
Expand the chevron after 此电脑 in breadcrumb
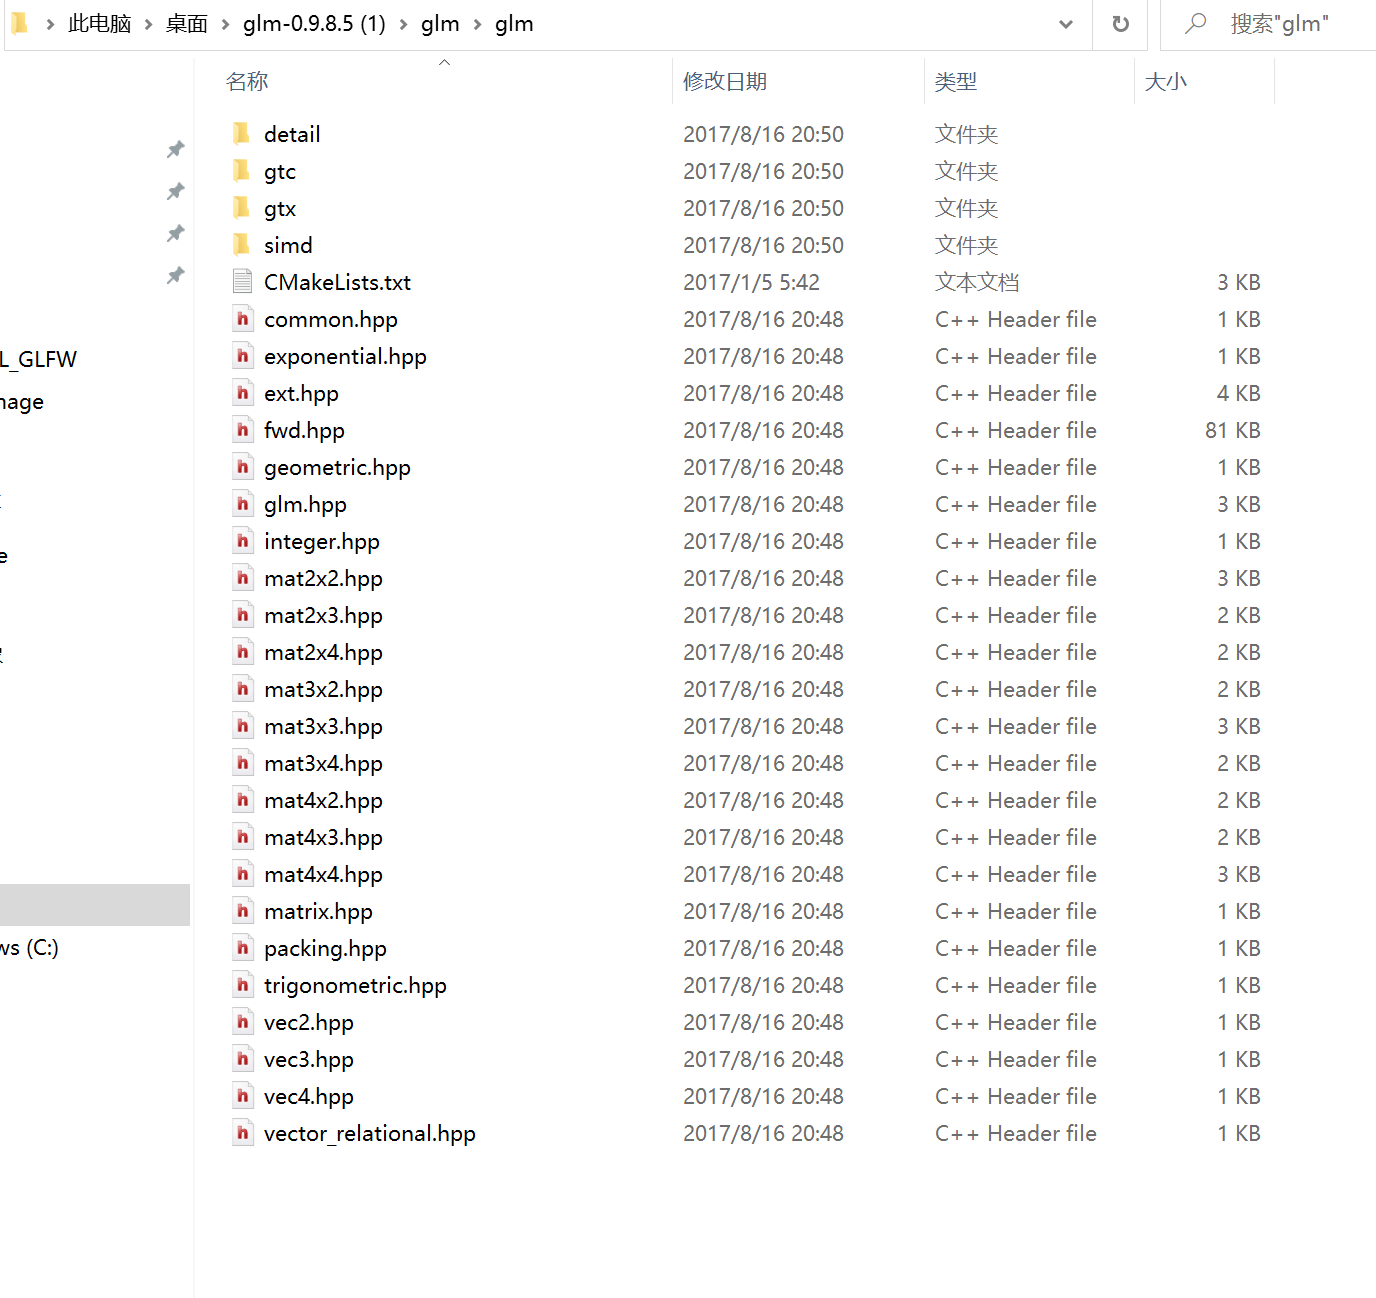(x=148, y=24)
